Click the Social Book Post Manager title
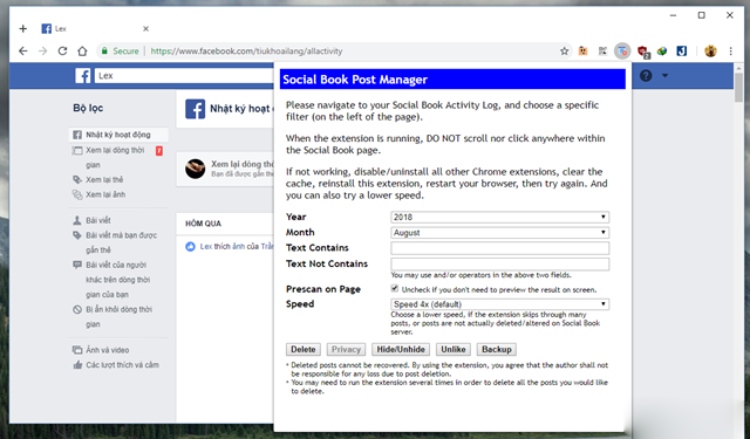The height and width of the screenshot is (439, 750). point(355,79)
